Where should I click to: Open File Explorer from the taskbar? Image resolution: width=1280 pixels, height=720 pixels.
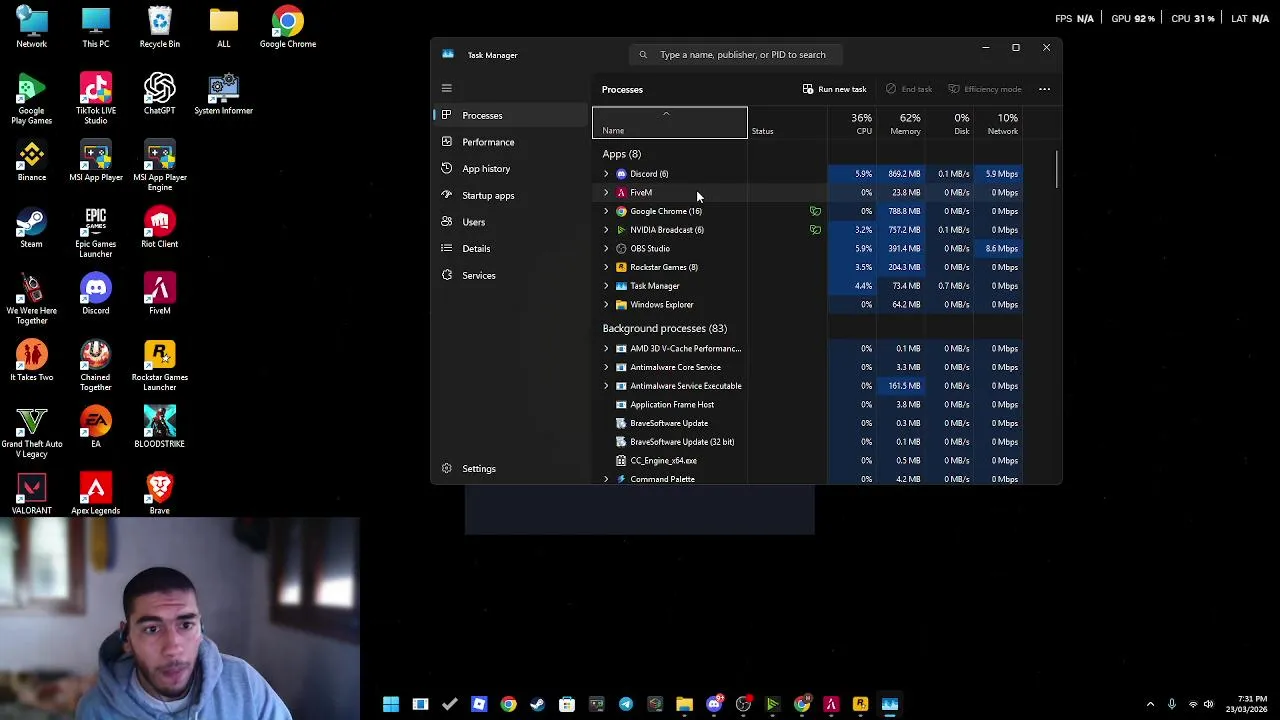[x=684, y=704]
